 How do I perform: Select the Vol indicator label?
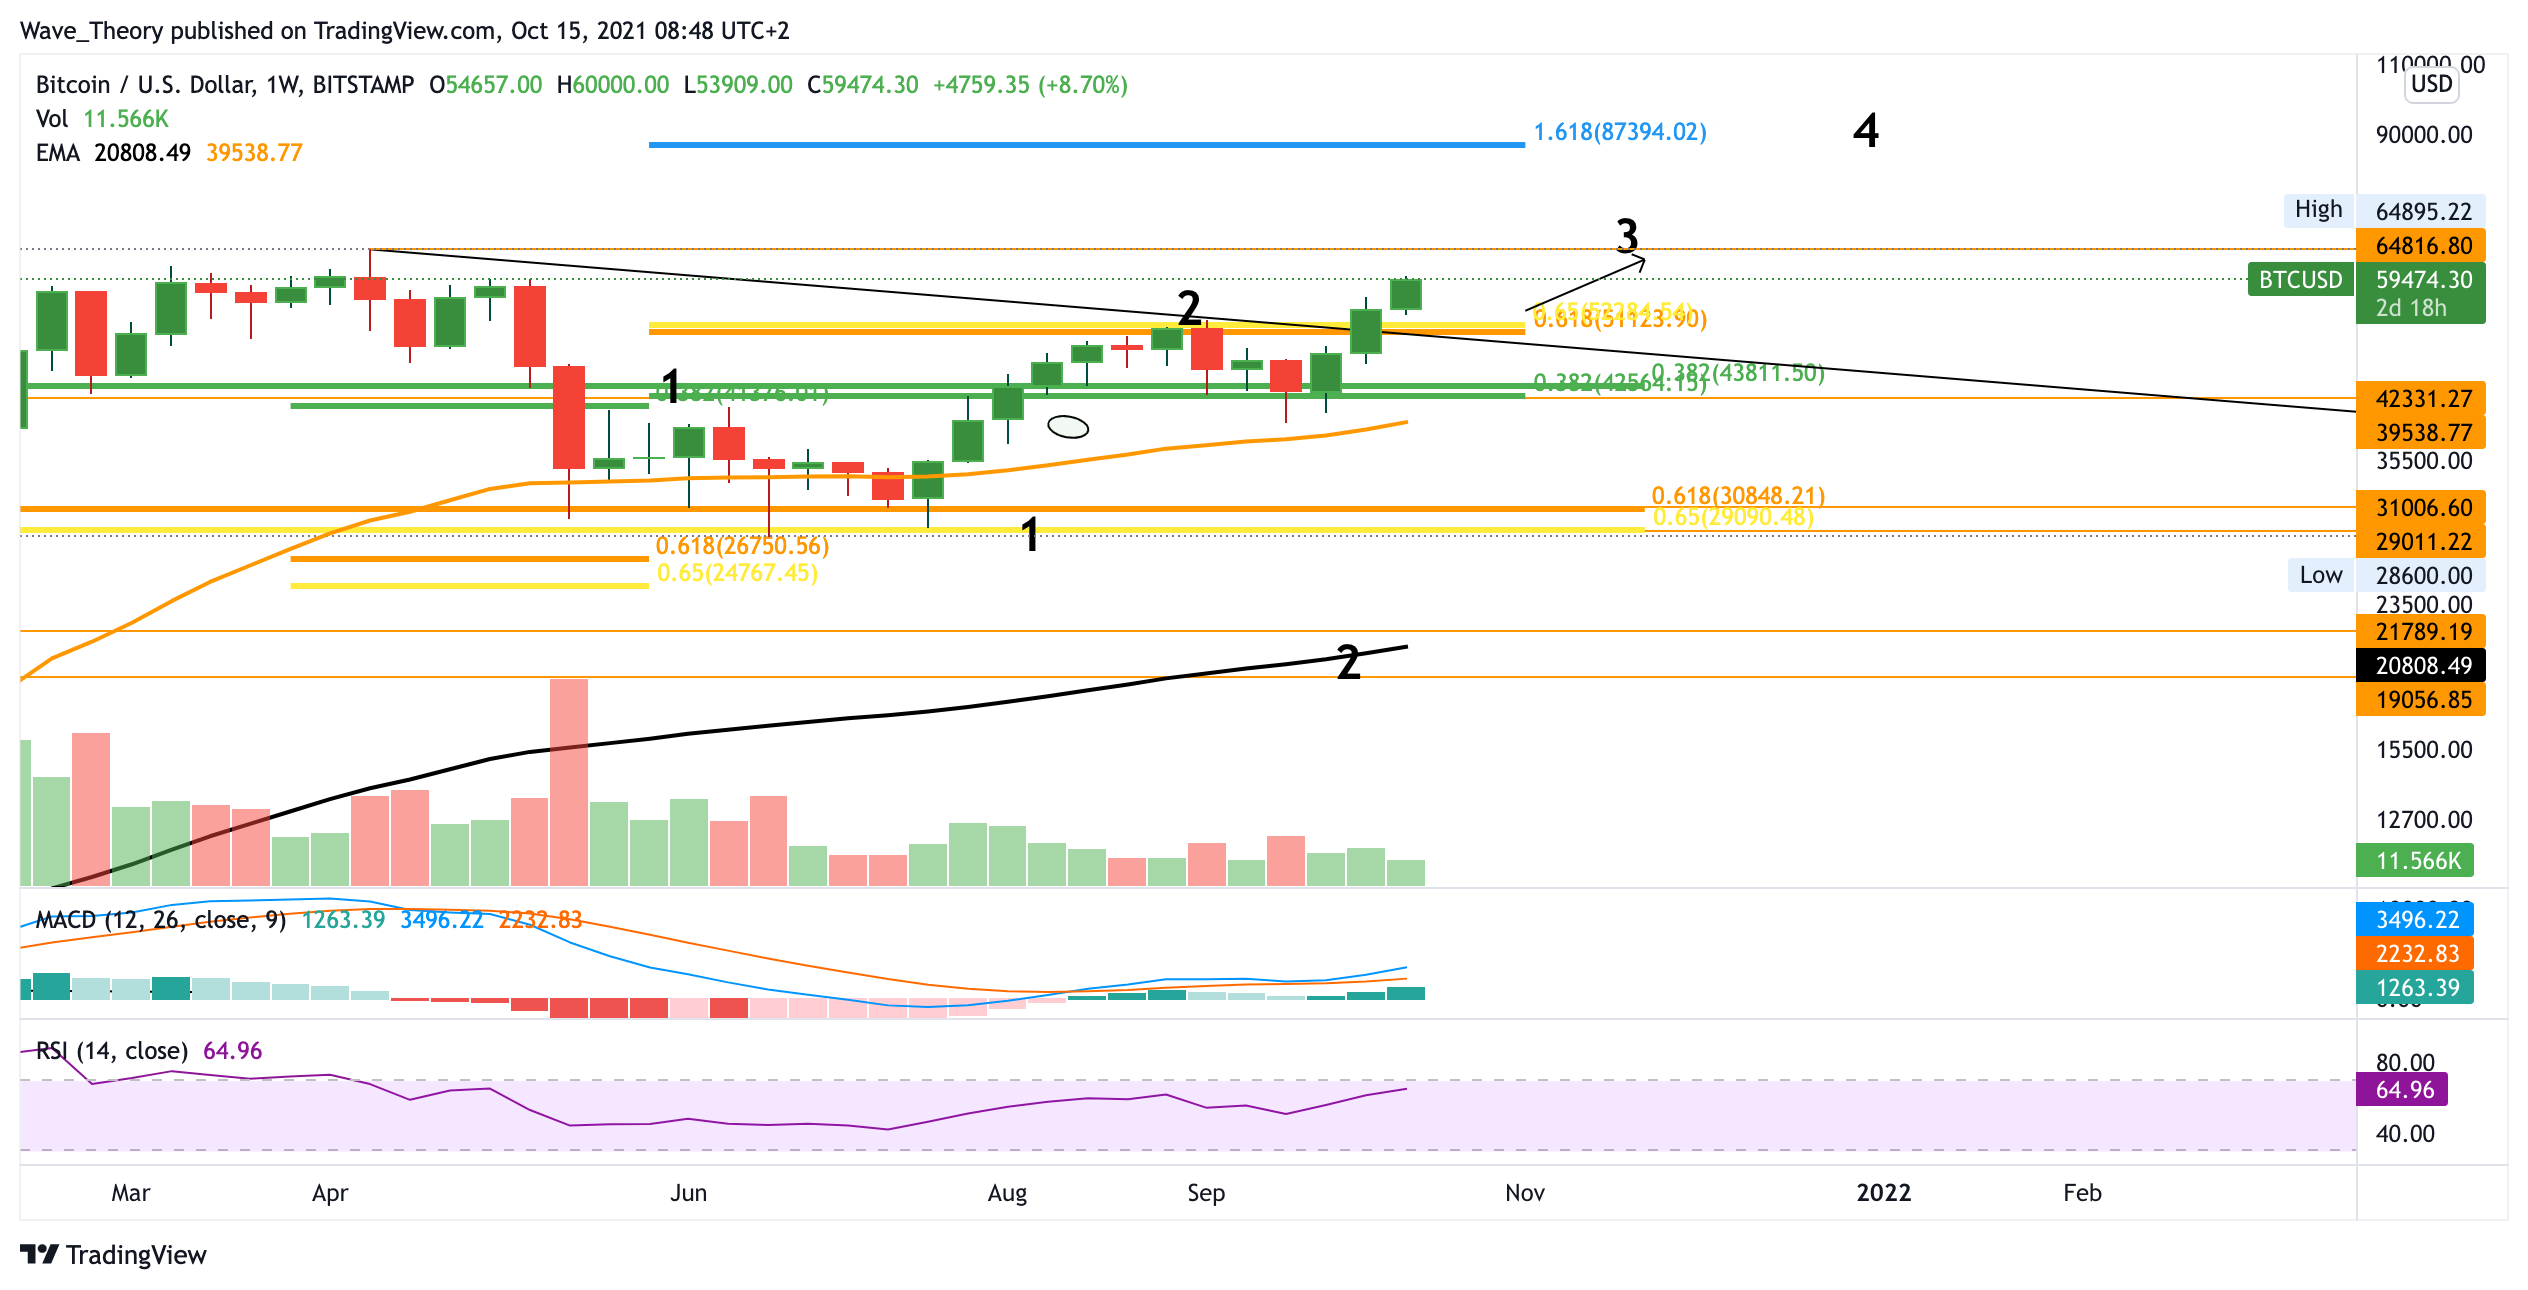coord(52,119)
